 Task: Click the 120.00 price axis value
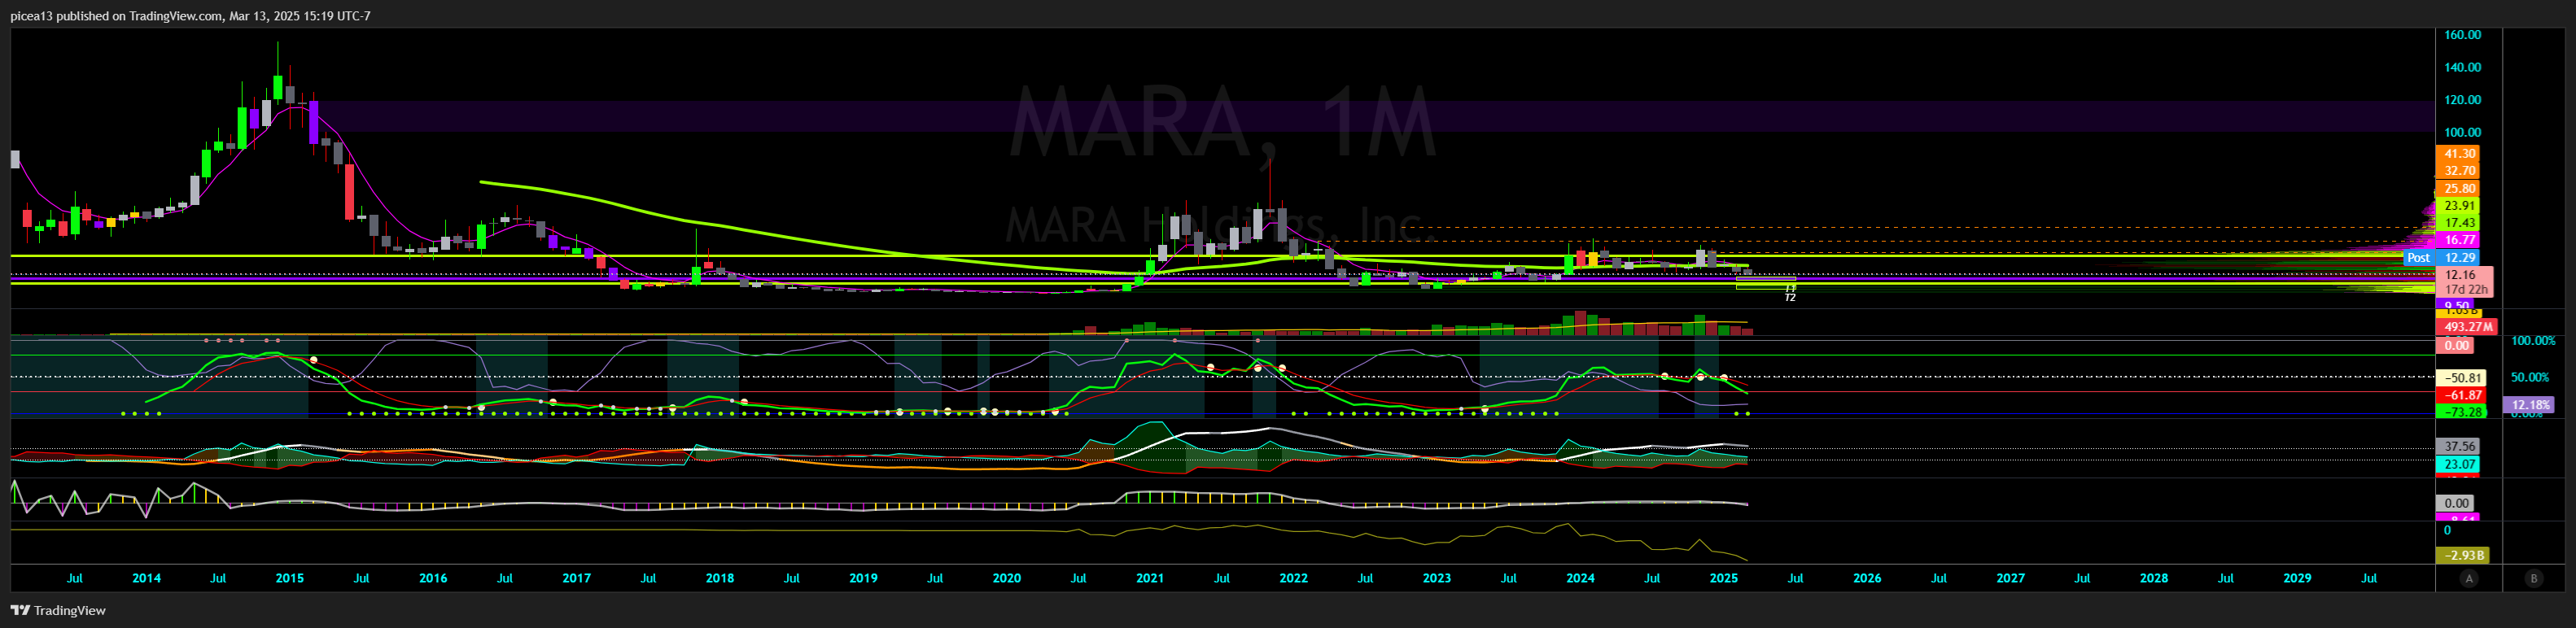coord(2462,100)
